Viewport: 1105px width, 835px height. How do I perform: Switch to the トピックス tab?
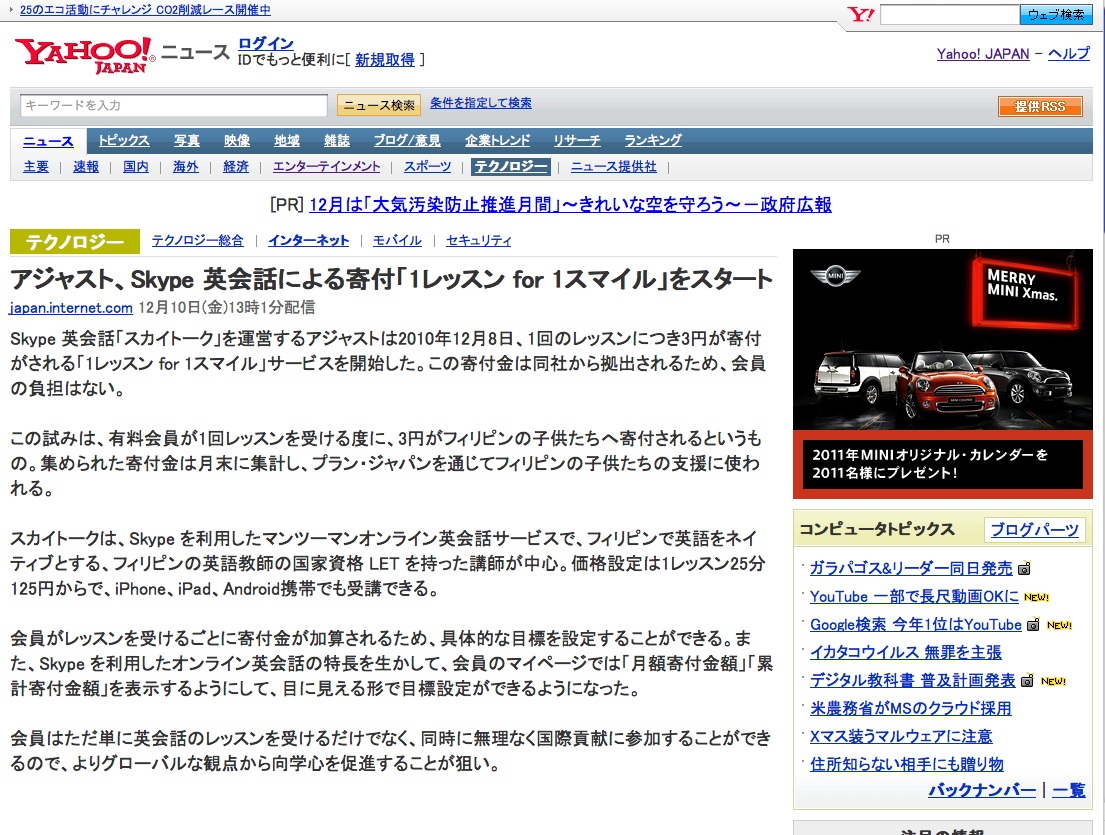coord(124,141)
